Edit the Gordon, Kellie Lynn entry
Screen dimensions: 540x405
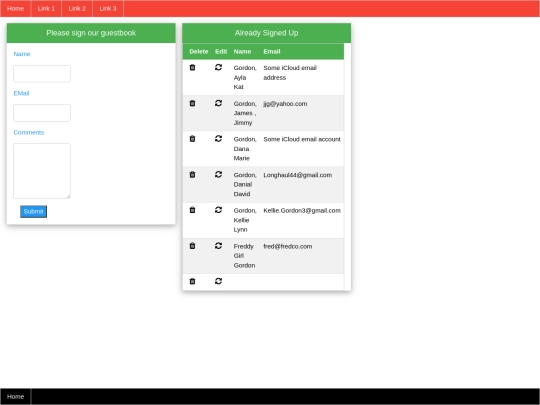pyautogui.click(x=218, y=210)
